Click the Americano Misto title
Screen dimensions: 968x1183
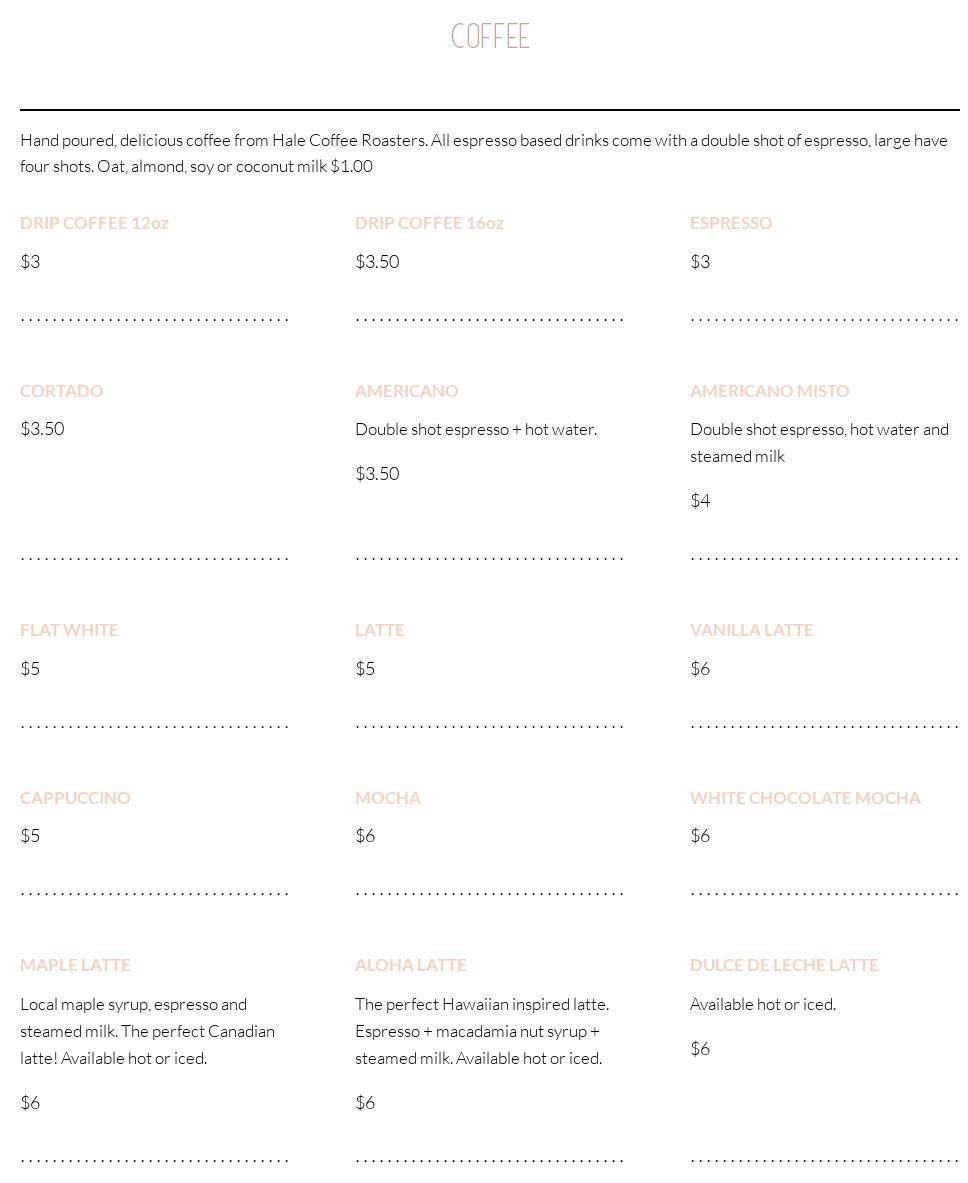(x=769, y=391)
